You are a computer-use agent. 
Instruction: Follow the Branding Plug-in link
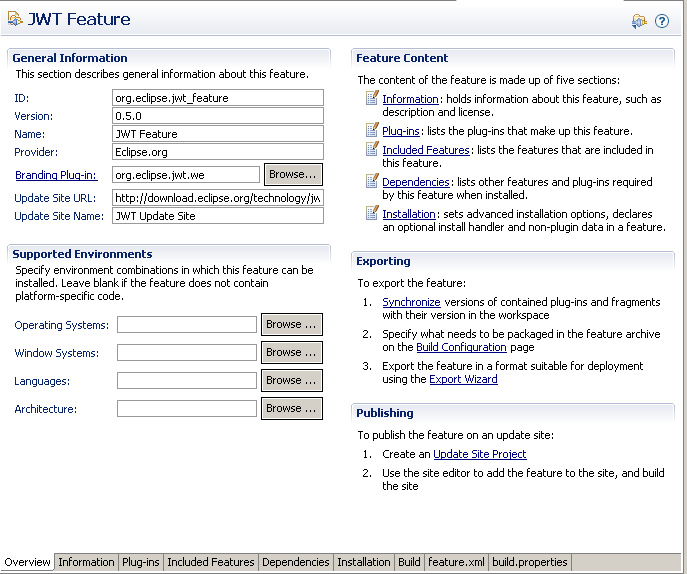pos(56,175)
